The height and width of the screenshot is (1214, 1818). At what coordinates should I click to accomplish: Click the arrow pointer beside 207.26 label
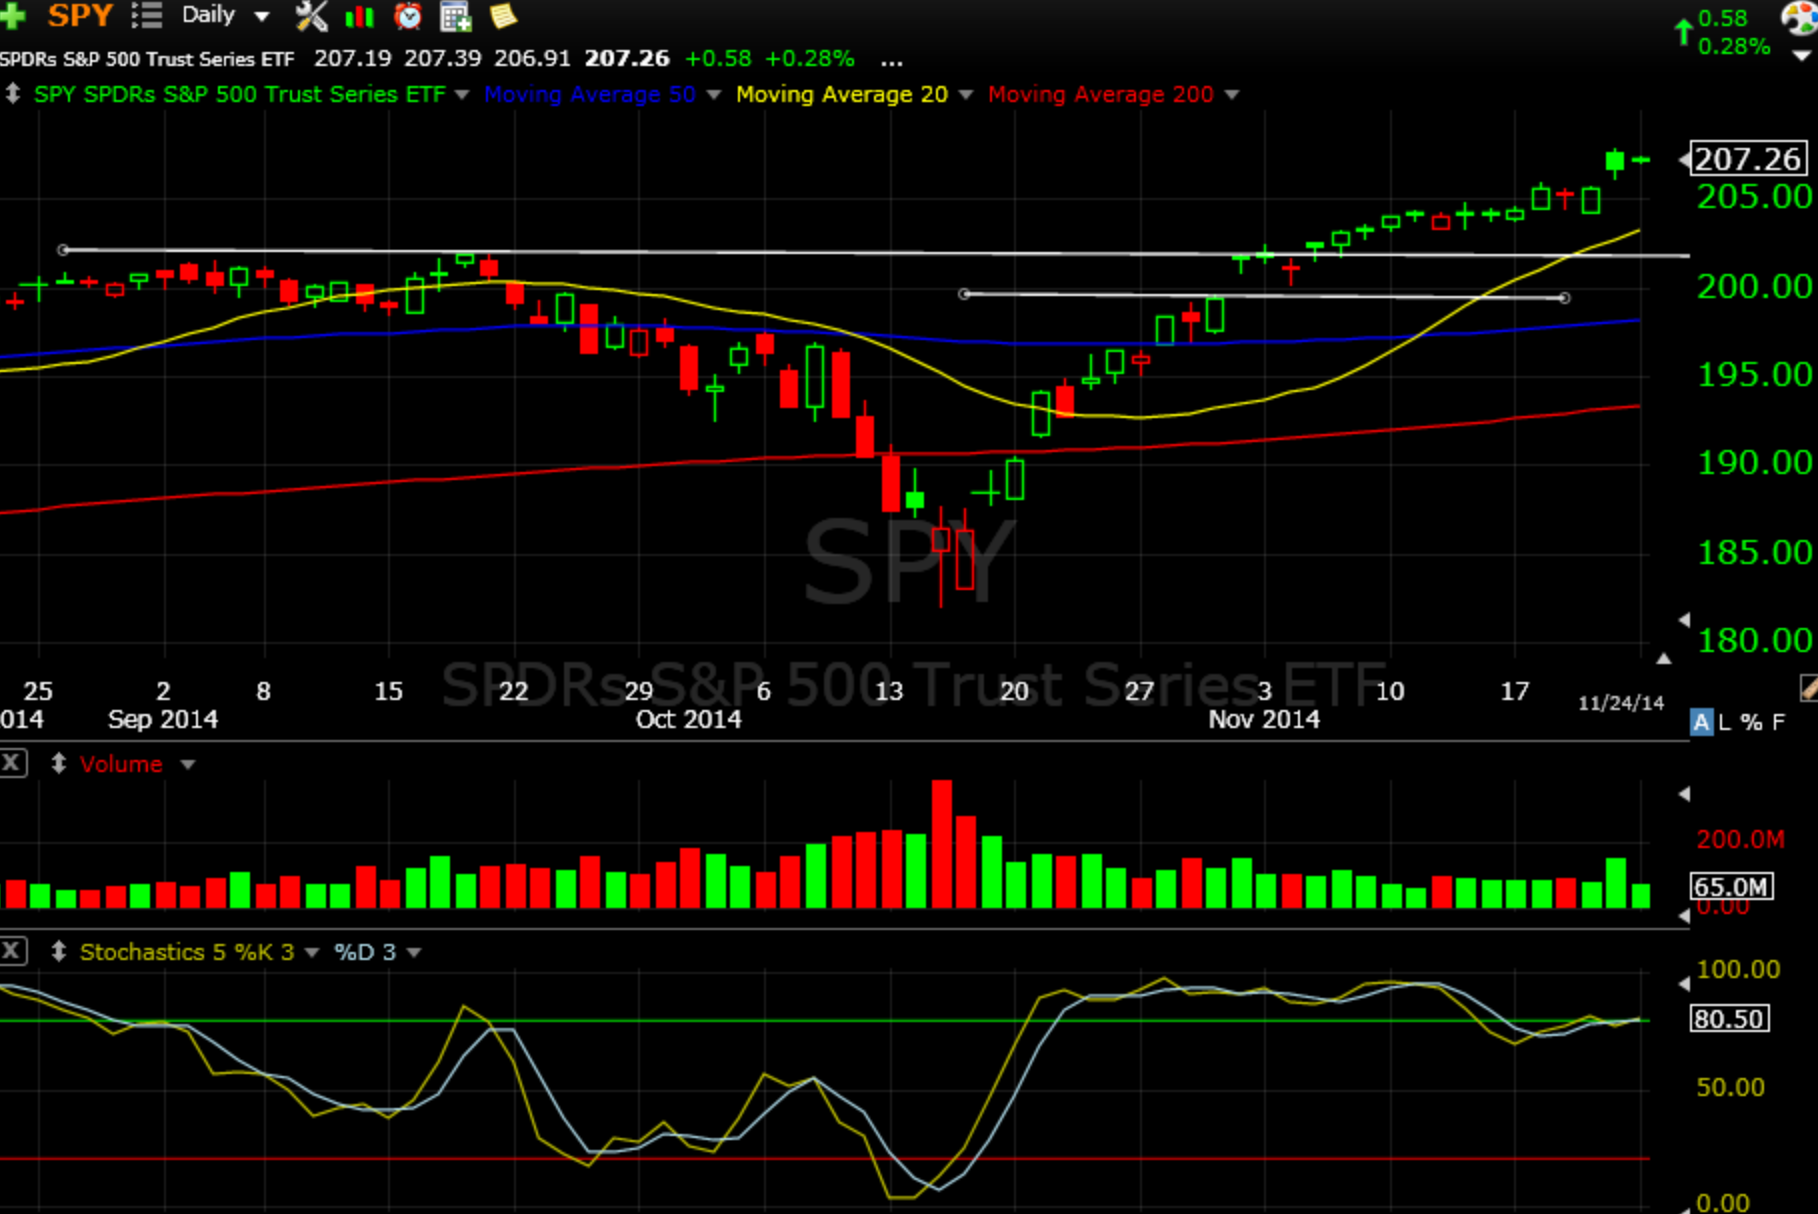coord(1684,160)
